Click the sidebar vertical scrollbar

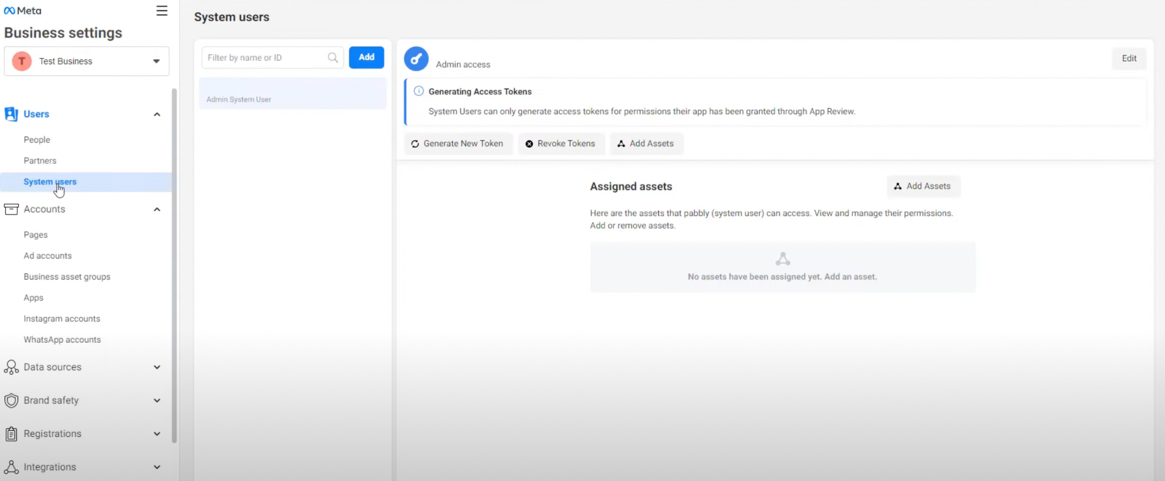click(175, 266)
